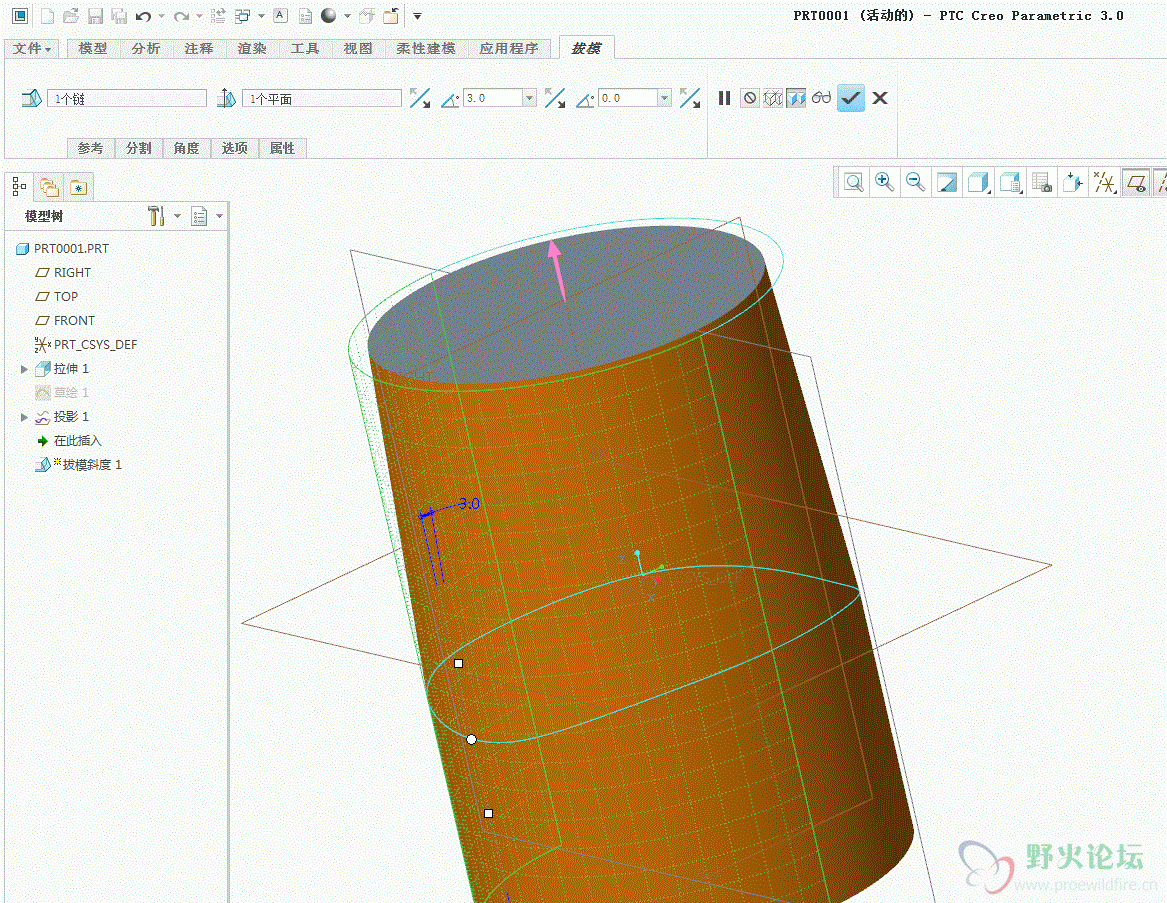Accept the draft with the checkmark

(x=851, y=98)
